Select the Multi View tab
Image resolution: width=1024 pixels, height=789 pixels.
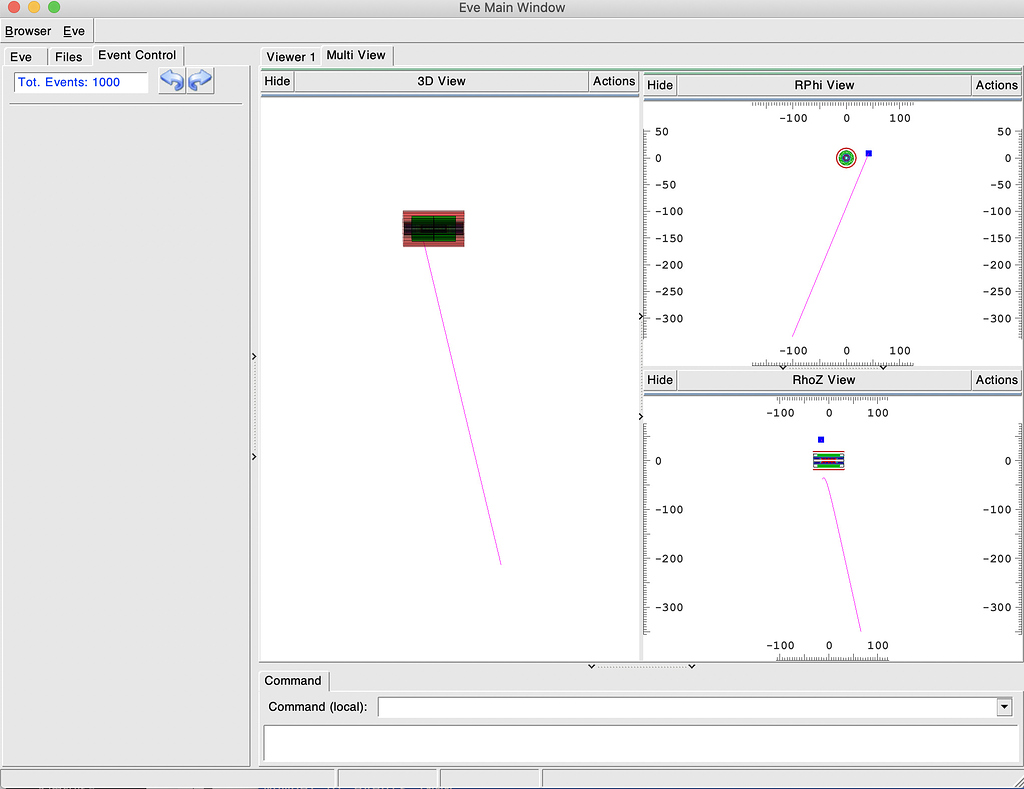356,56
